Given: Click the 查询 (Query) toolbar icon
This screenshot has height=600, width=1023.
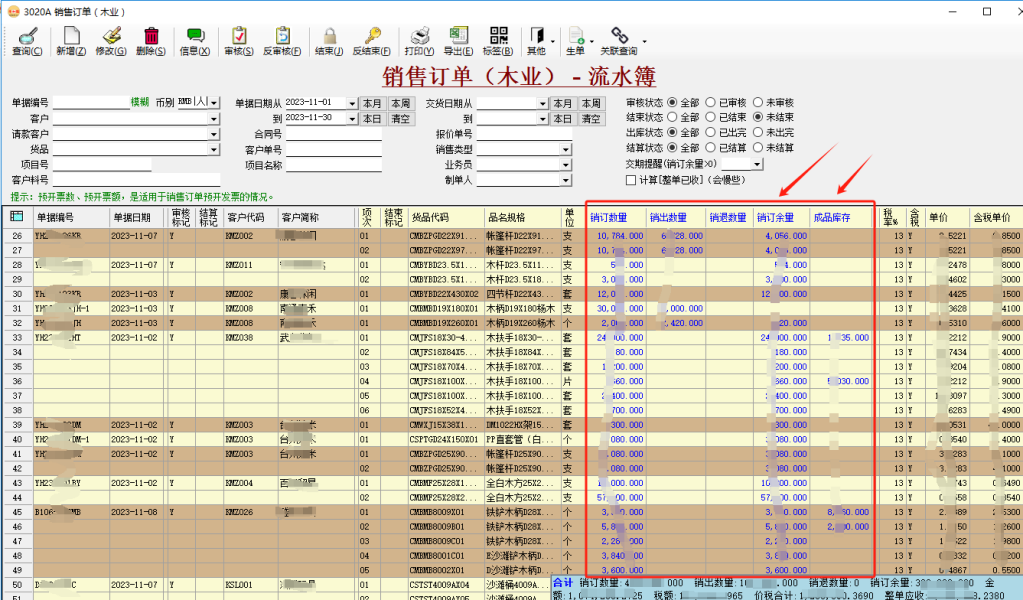Looking at the screenshot, I should 27,40.
